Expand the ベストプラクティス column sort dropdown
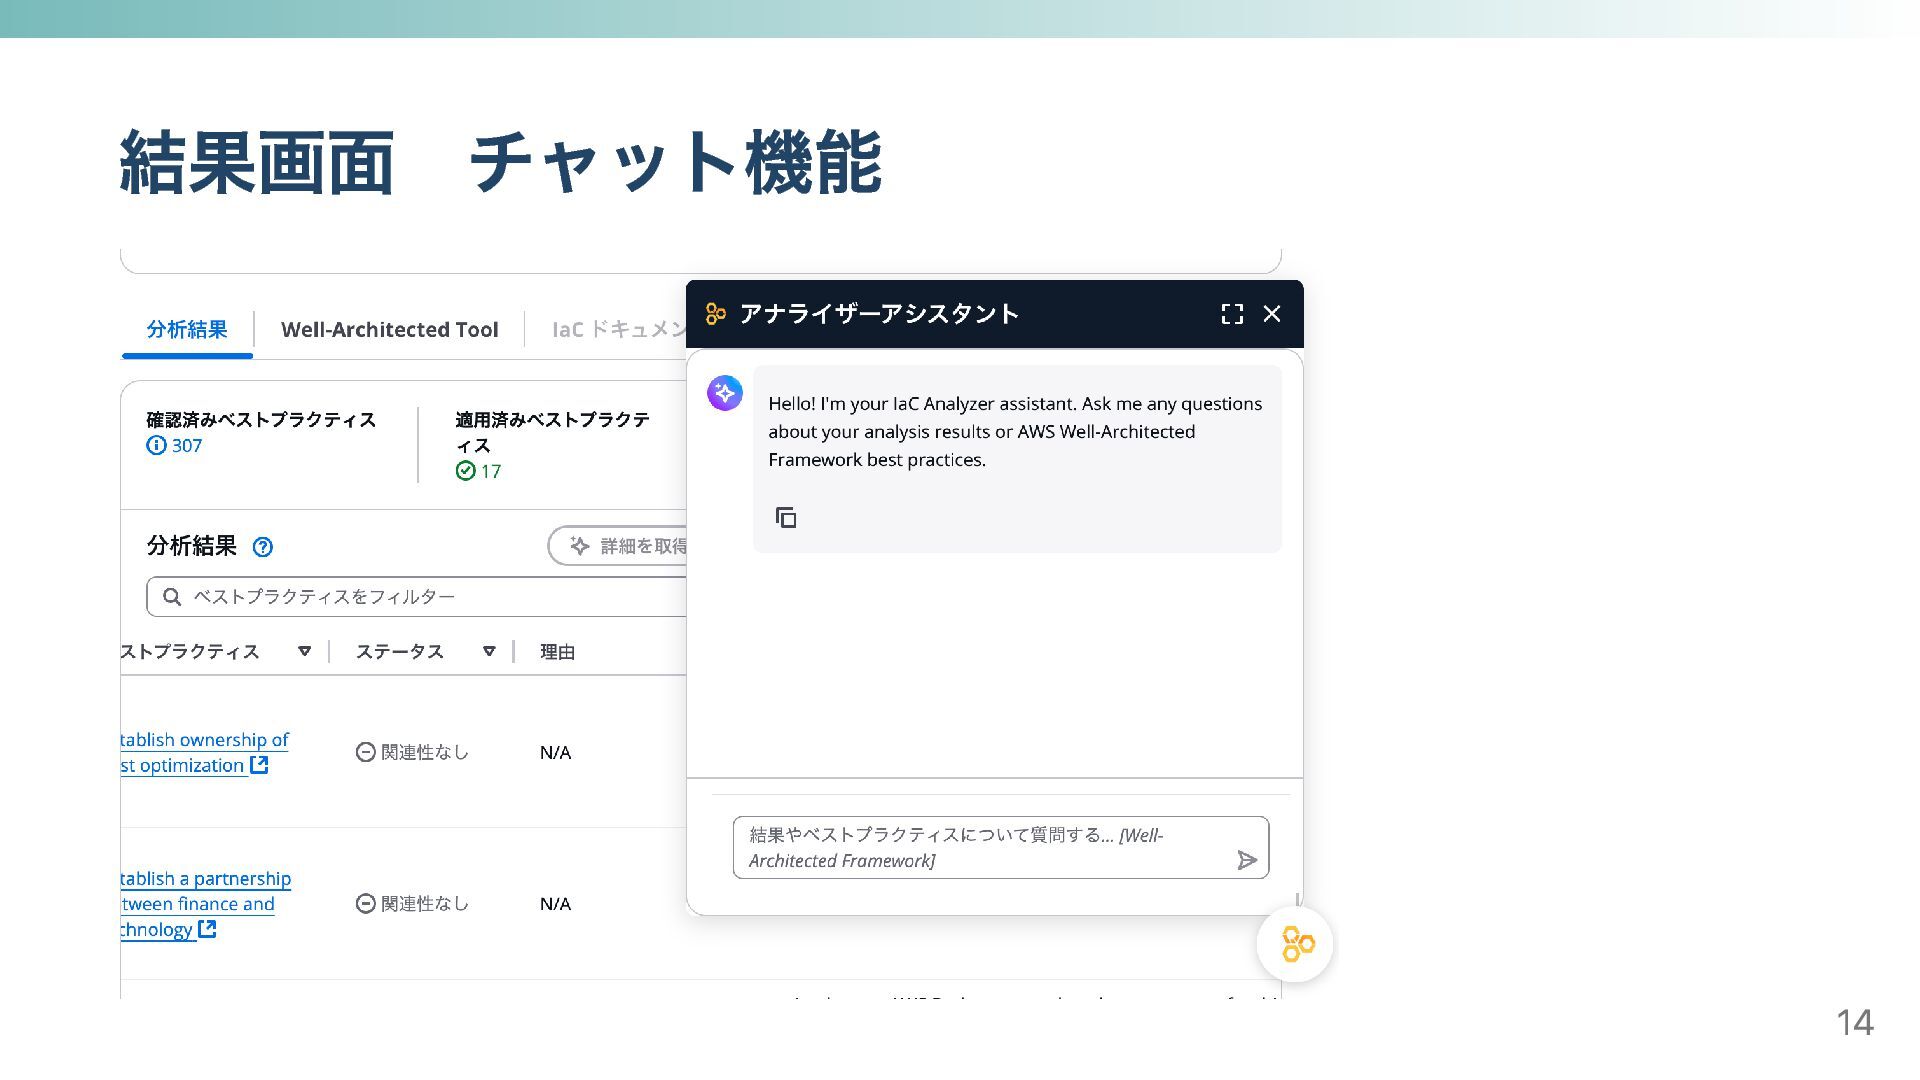The width and height of the screenshot is (1920, 1080). 304,651
